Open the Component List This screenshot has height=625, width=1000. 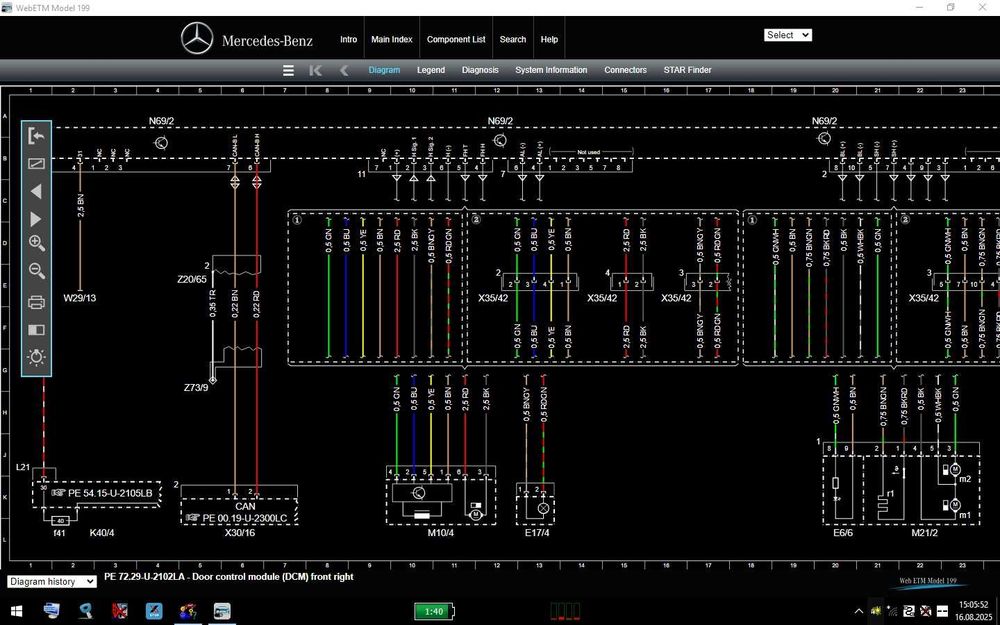pyautogui.click(x=456, y=39)
